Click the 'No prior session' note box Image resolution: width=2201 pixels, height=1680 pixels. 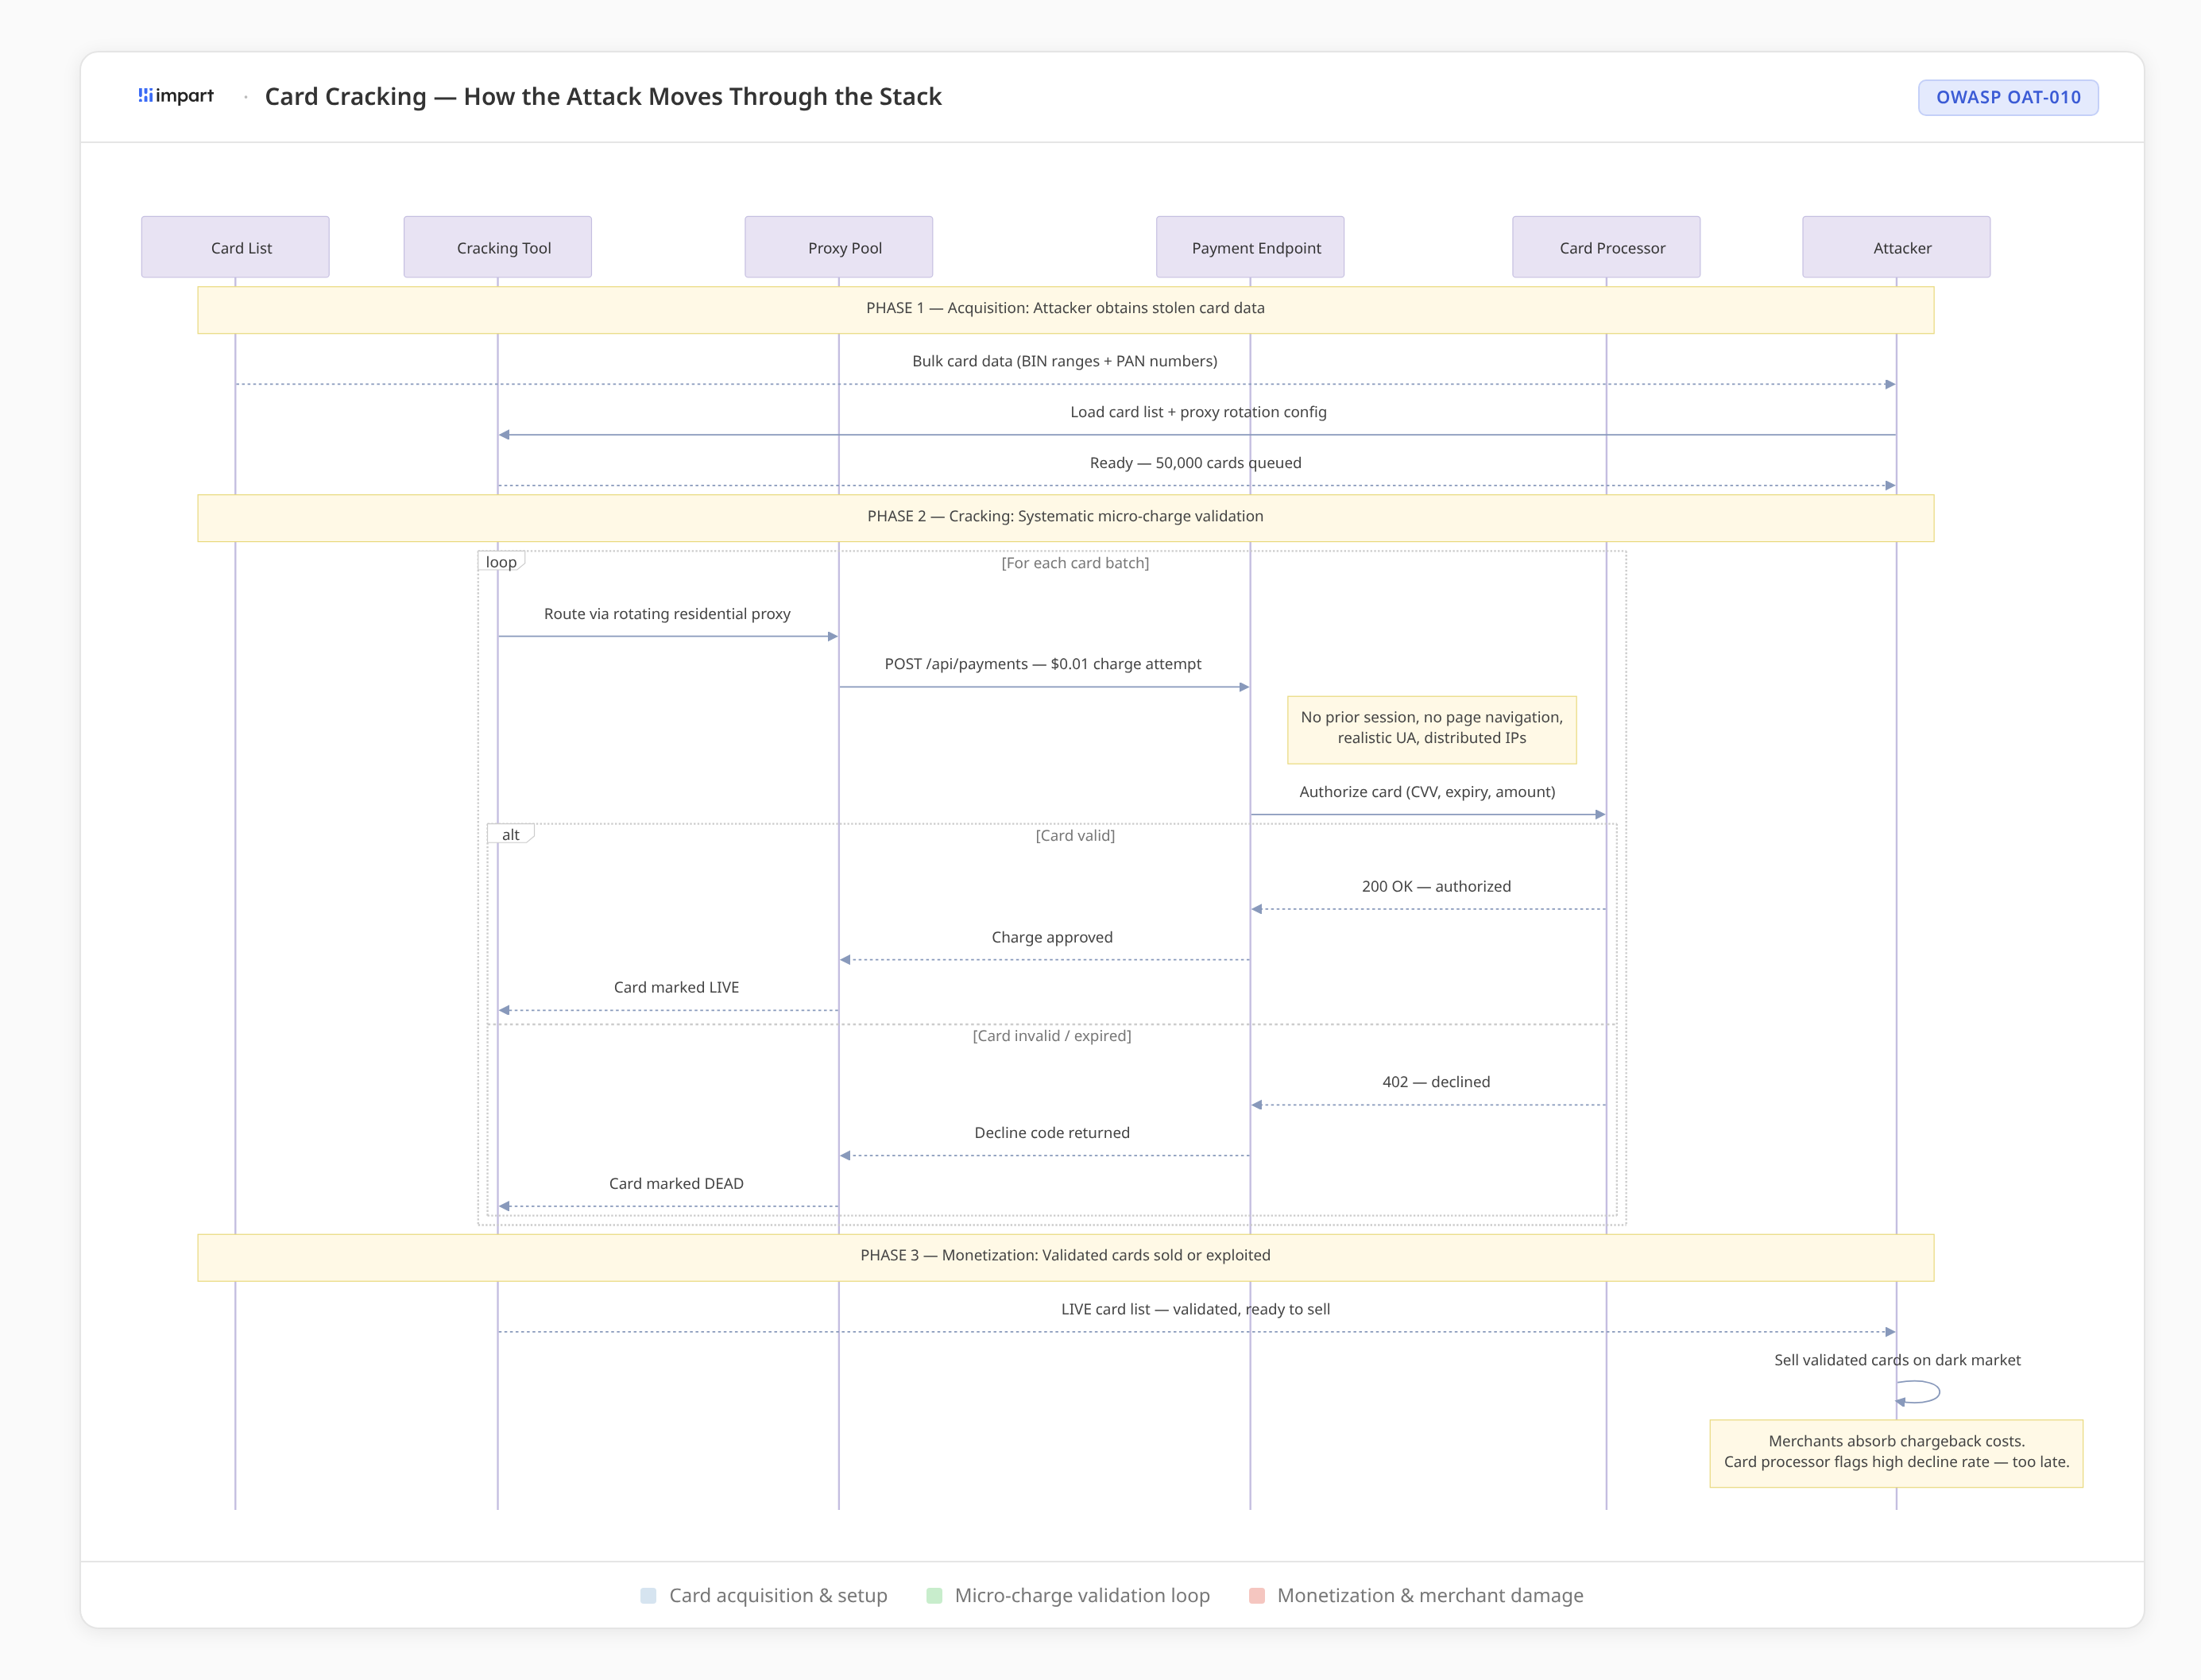tap(1431, 729)
